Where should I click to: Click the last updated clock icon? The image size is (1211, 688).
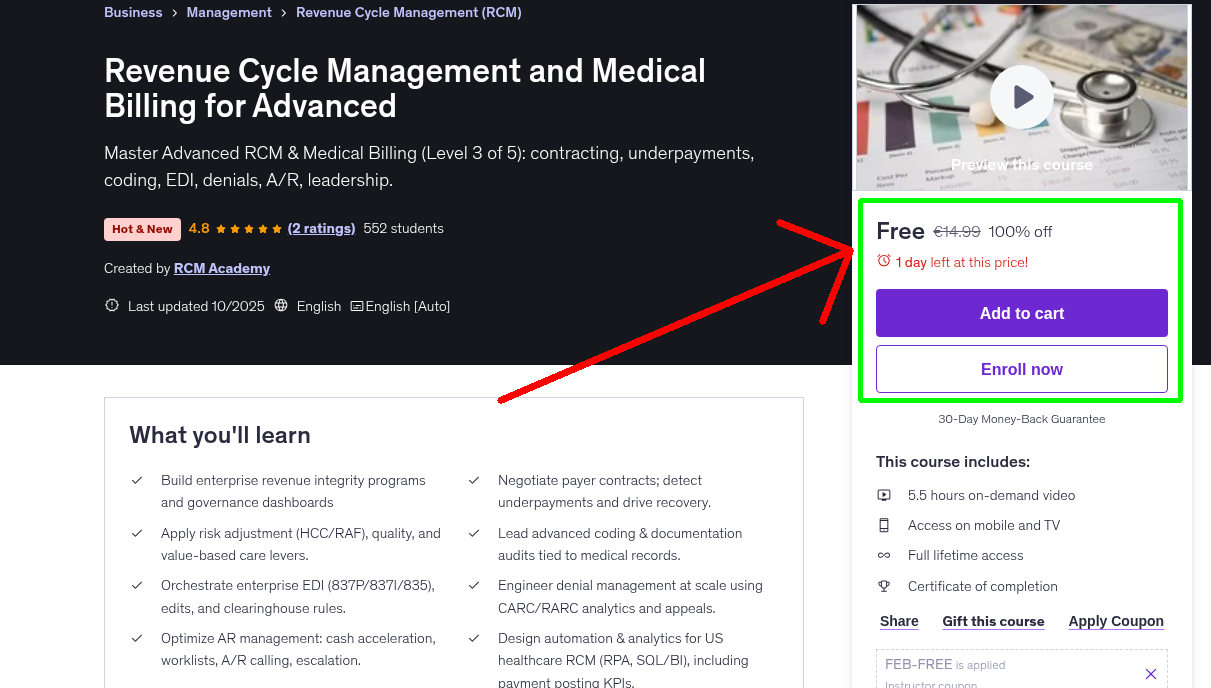tap(111, 305)
